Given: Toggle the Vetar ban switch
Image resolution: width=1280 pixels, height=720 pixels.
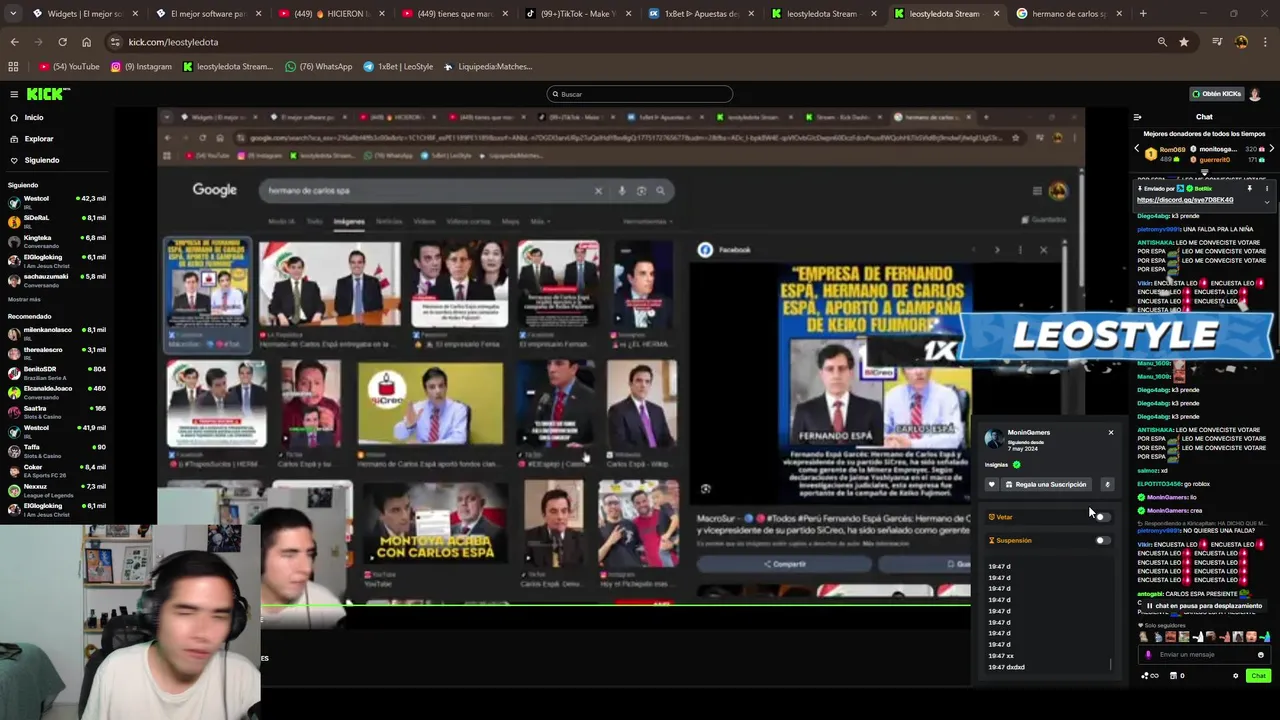Looking at the screenshot, I should [1101, 517].
